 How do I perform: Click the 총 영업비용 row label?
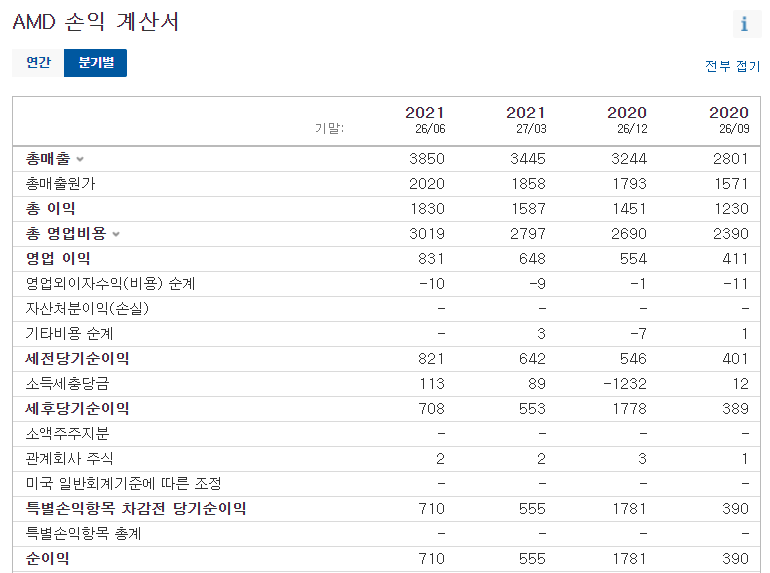(66, 234)
